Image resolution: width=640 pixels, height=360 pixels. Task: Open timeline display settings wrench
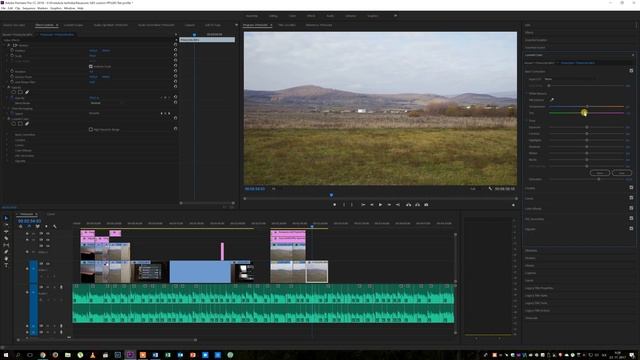(x=55, y=227)
